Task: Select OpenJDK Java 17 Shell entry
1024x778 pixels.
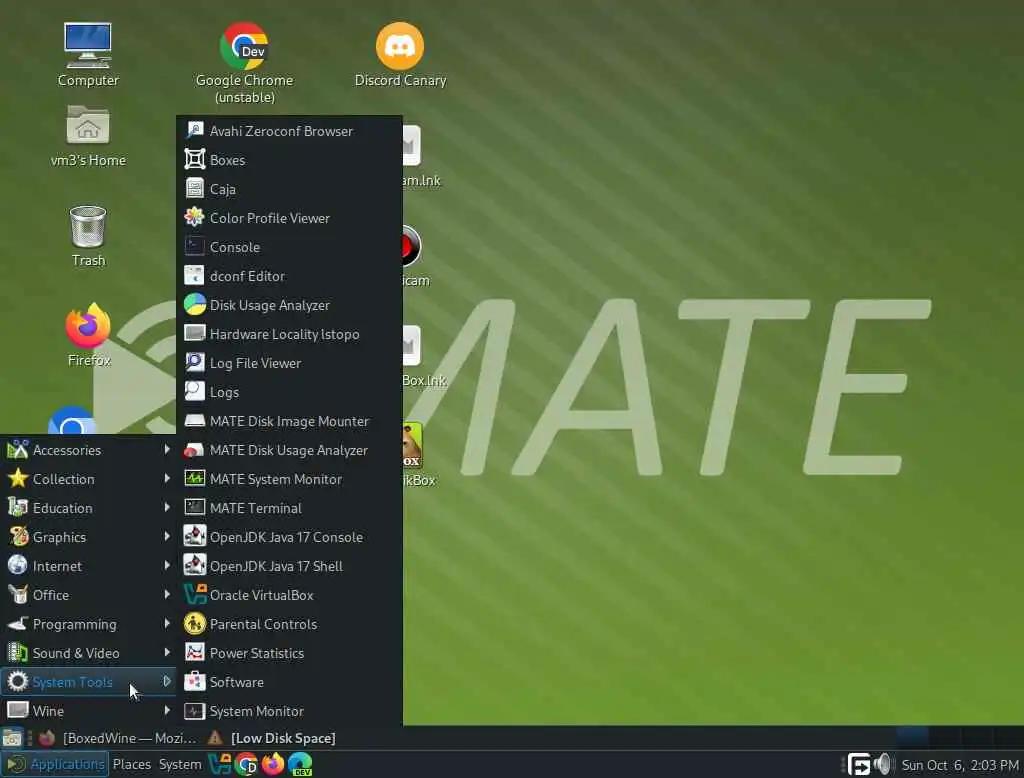Action: point(289,566)
